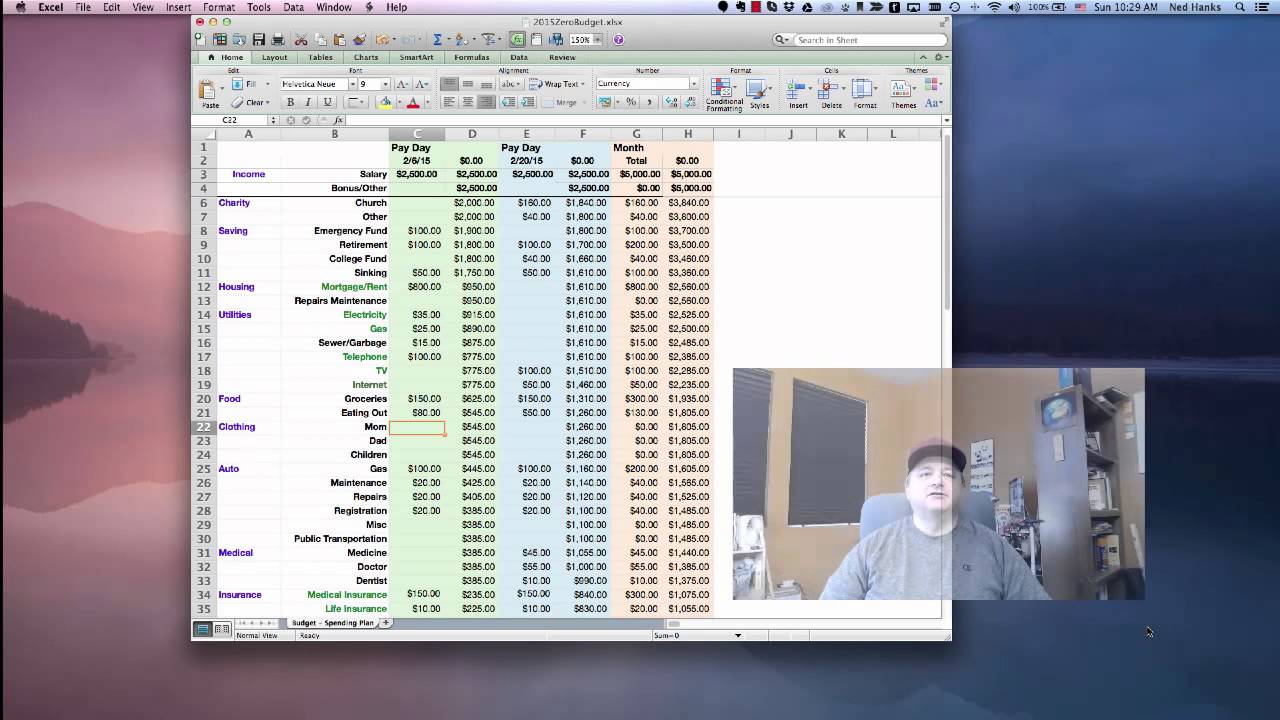1280x720 pixels.
Task: Click the increase decimal icon
Action: (x=672, y=102)
